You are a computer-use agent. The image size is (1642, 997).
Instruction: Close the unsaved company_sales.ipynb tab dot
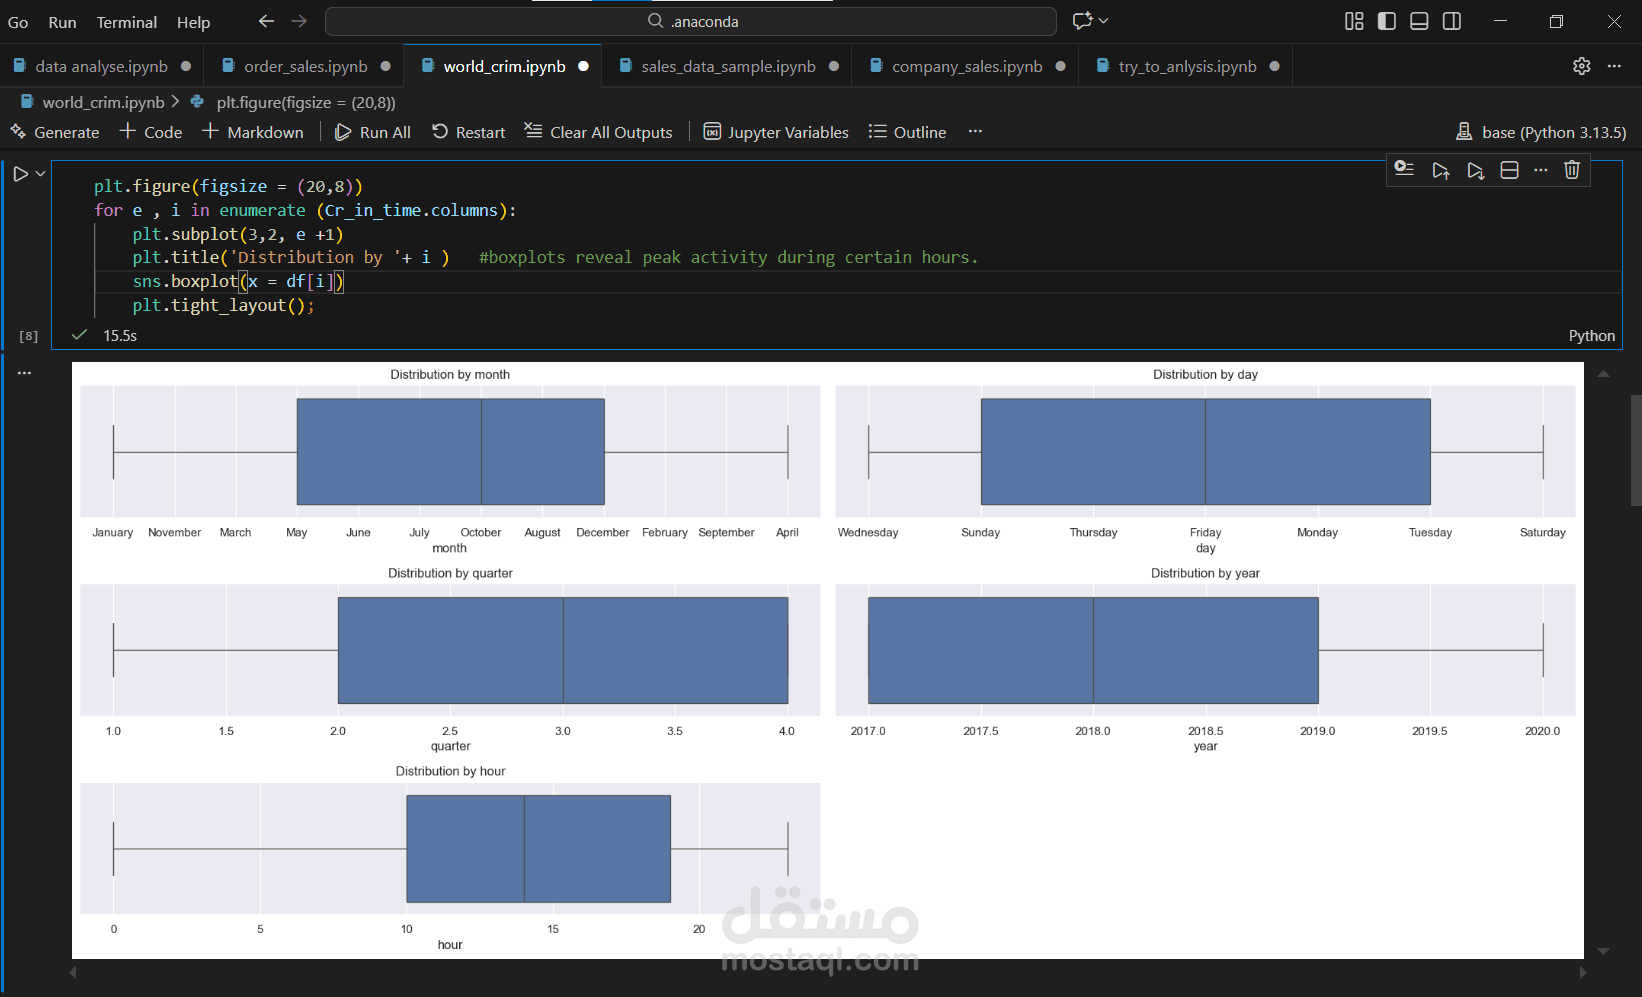click(x=1060, y=66)
